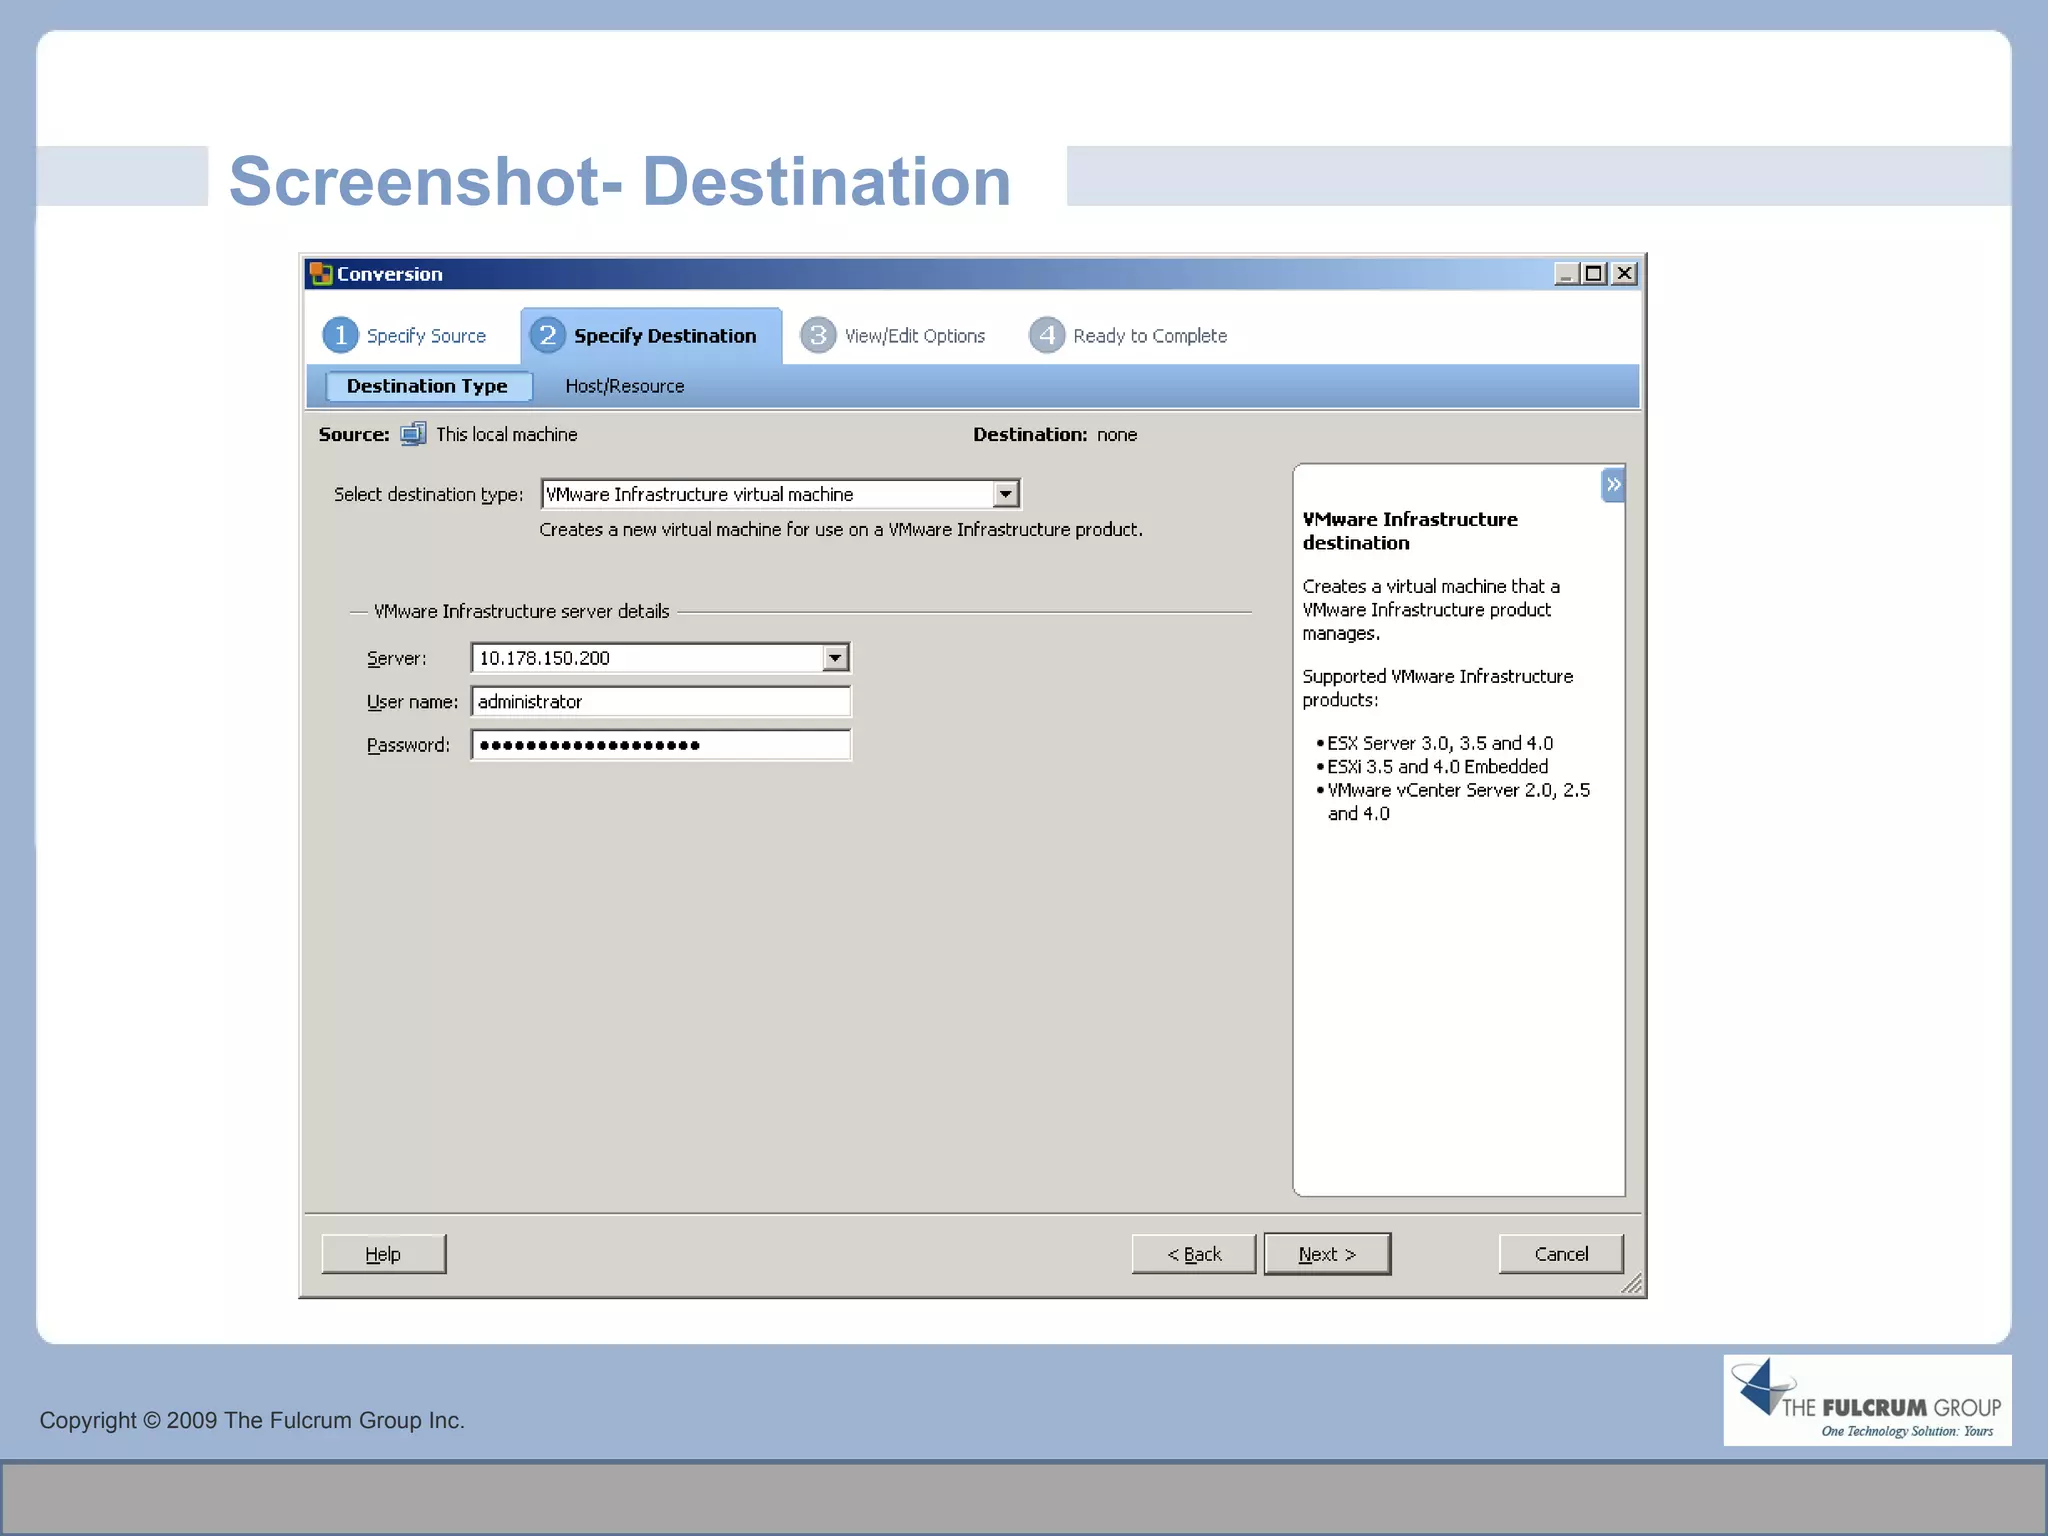Click the copyright 2009 Fulcrum Group text
The image size is (2048, 1536).
(x=252, y=1420)
